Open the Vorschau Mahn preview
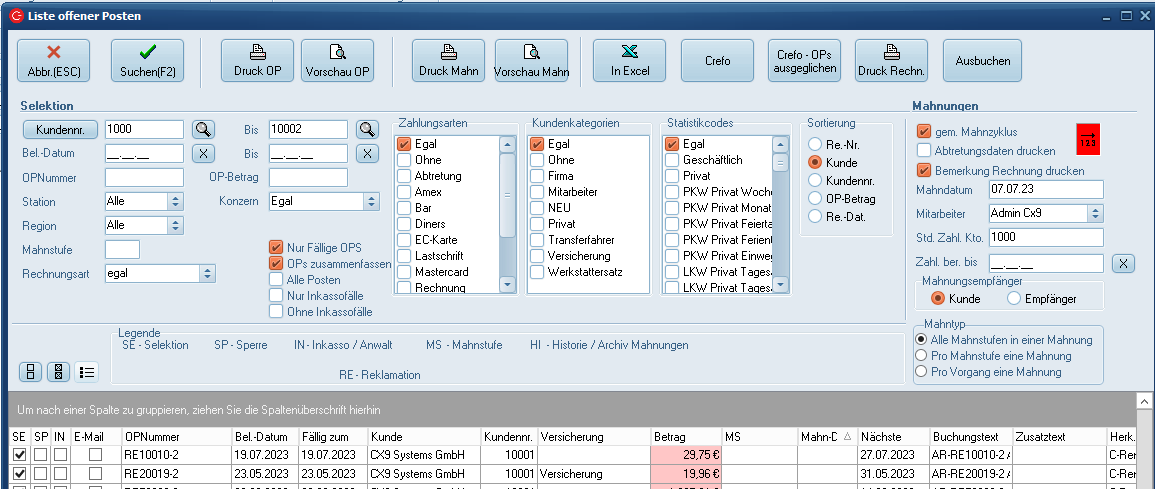Image resolution: width=1155 pixels, height=489 pixels. 531,61
